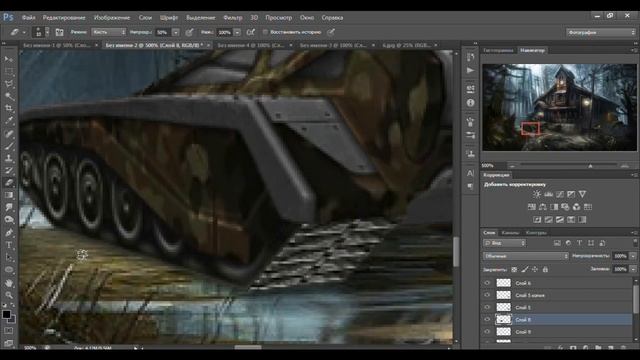The height and width of the screenshot is (360, 640).
Task: Switch to the Каналы tab
Action: [510, 233]
